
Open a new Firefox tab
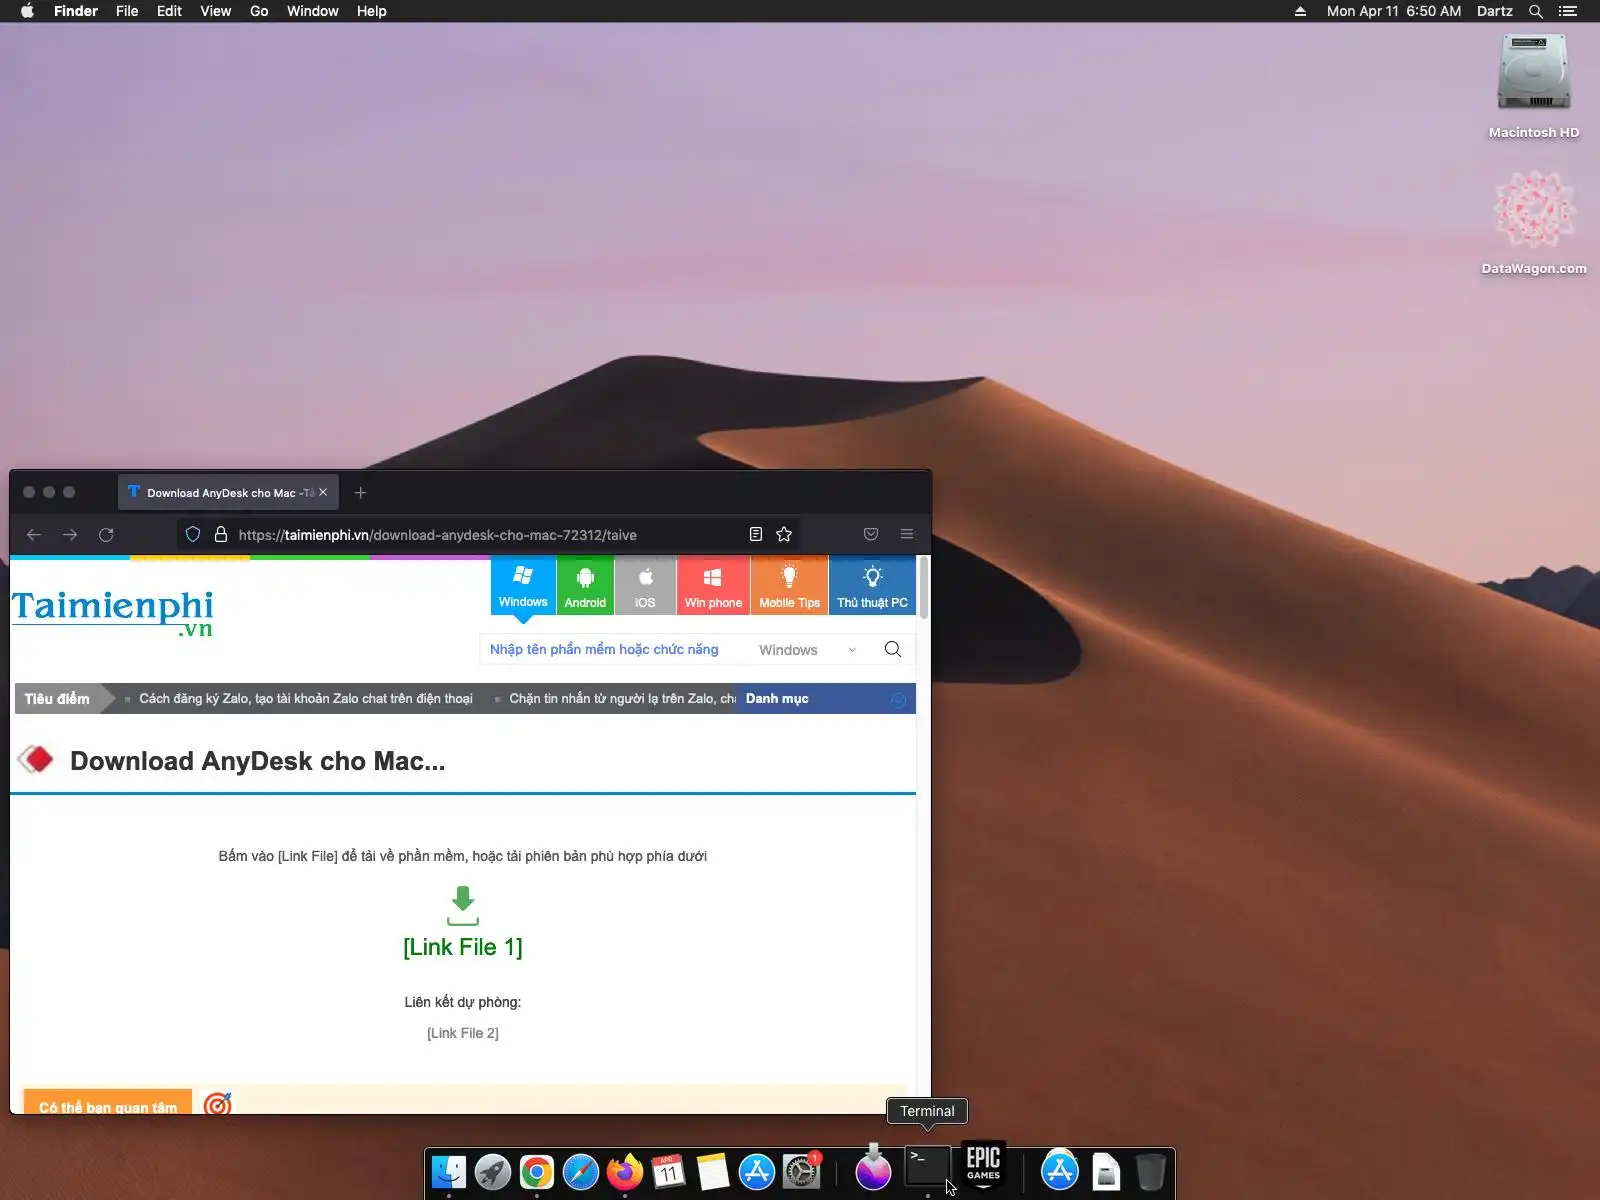coord(361,493)
